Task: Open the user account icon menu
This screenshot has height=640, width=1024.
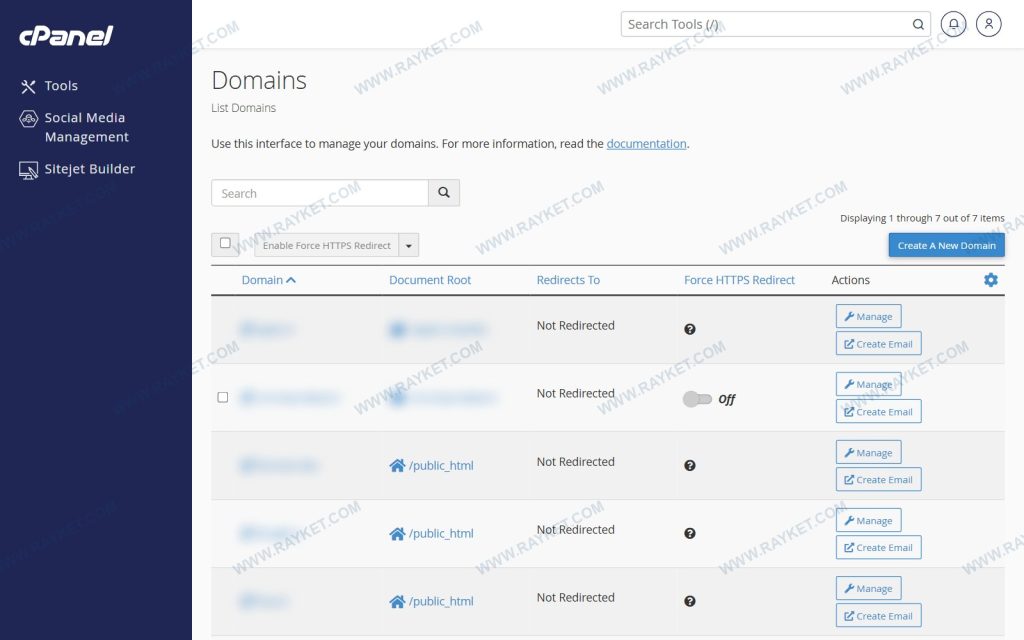Action: (x=989, y=24)
